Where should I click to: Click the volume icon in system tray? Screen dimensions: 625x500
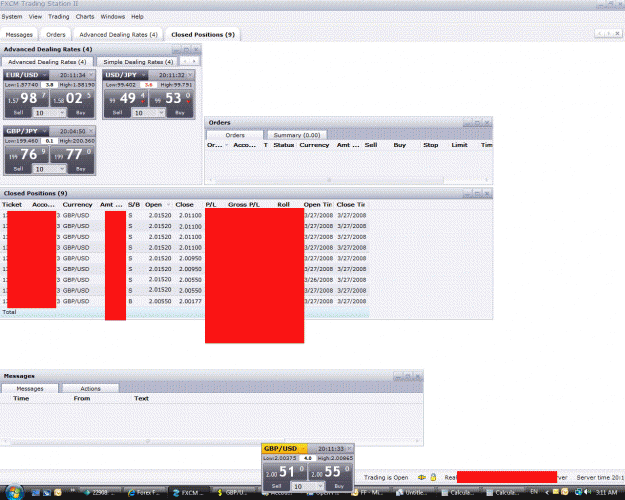click(588, 492)
